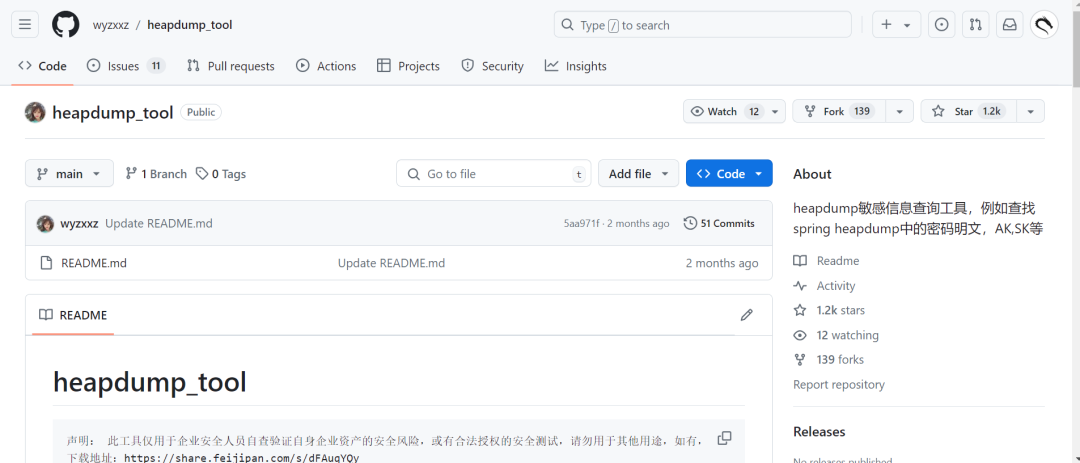
Task: Switch to the Insights tab
Action: pos(575,66)
